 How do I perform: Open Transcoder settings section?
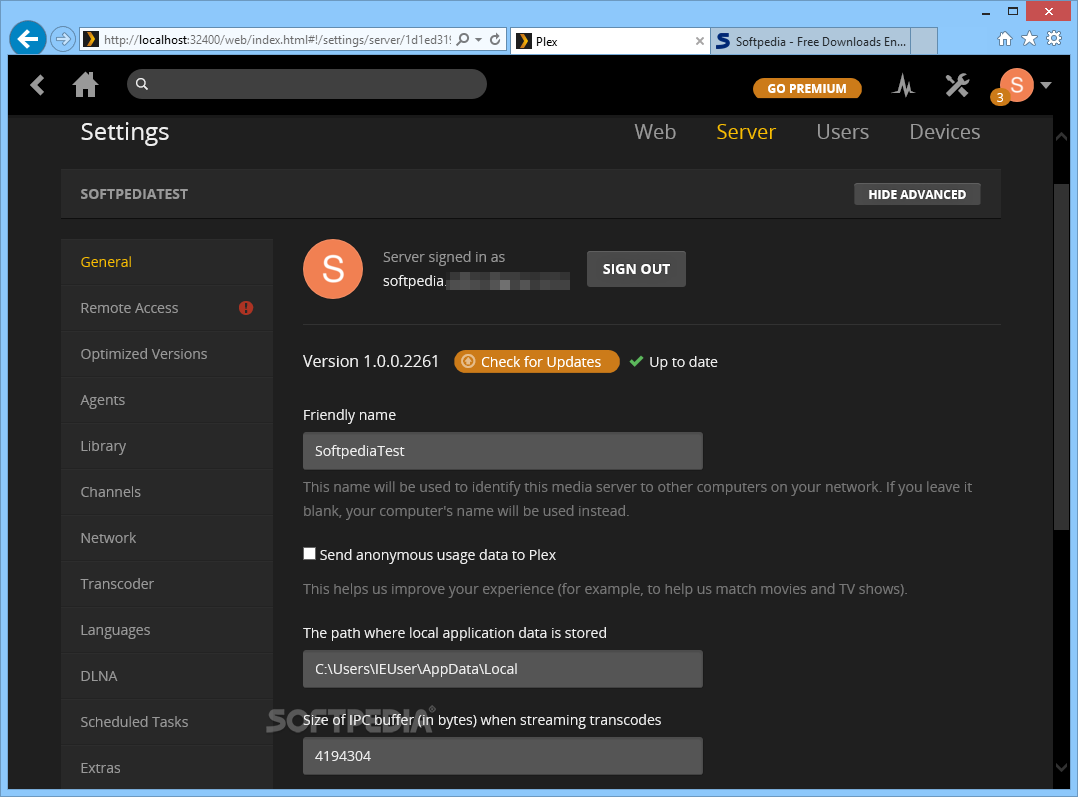167,585
